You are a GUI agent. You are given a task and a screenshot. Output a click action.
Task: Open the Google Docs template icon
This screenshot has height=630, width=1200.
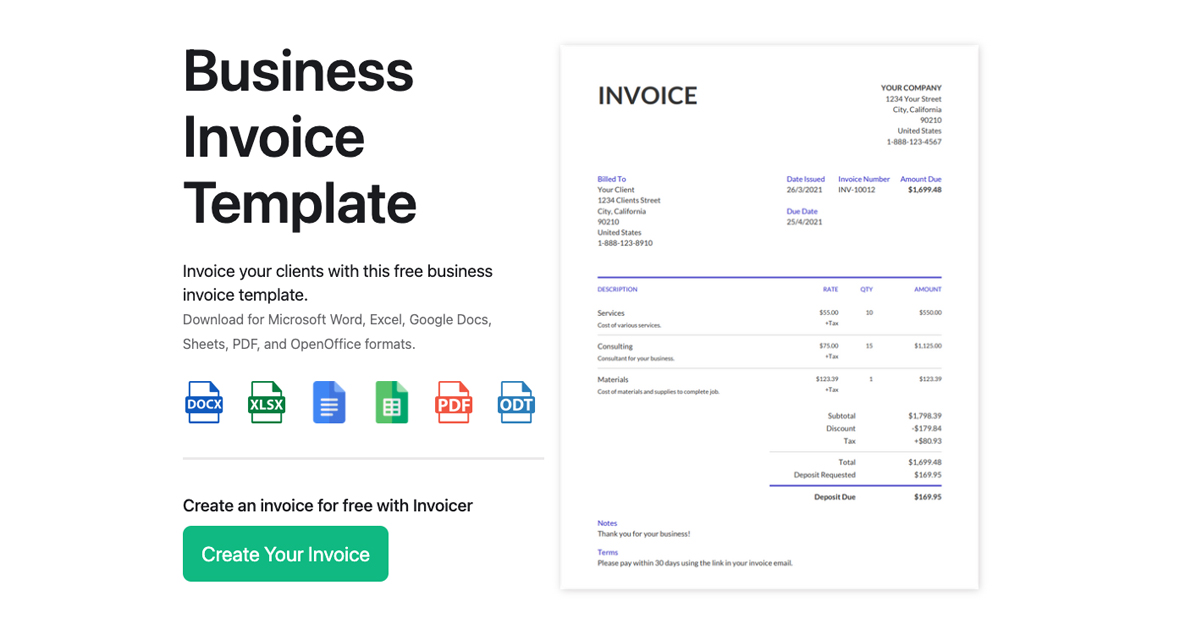point(329,402)
